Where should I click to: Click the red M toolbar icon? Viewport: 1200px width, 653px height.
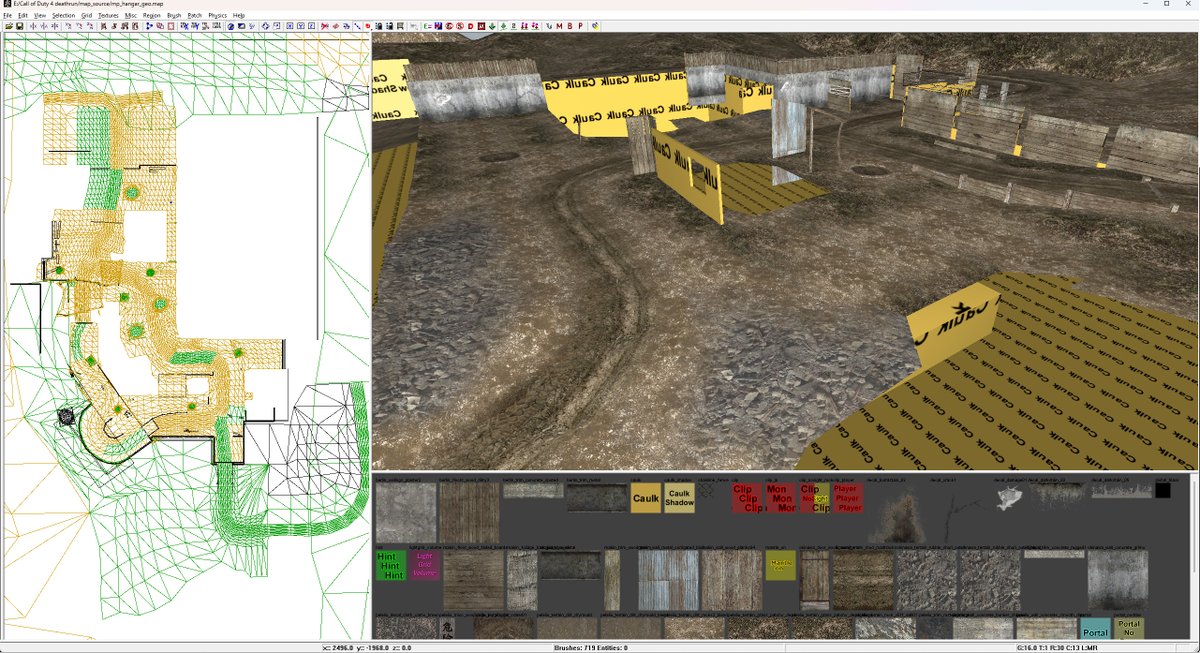coord(559,26)
